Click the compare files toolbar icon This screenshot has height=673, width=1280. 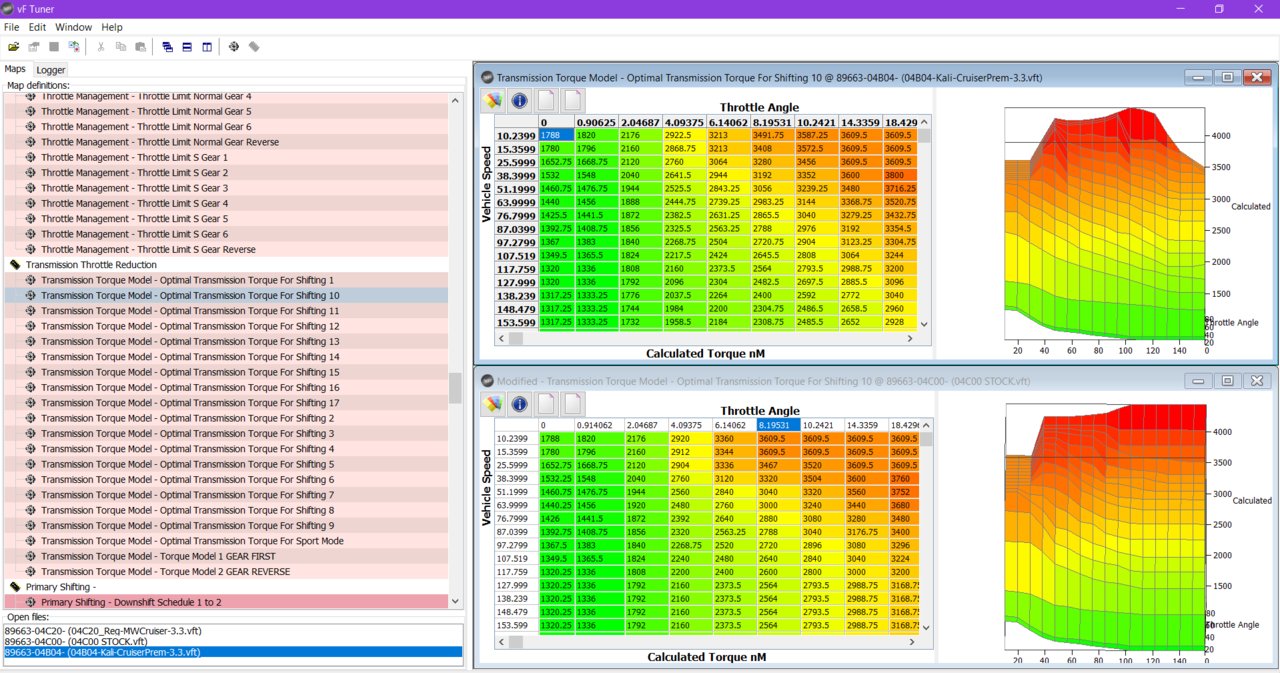[74, 47]
